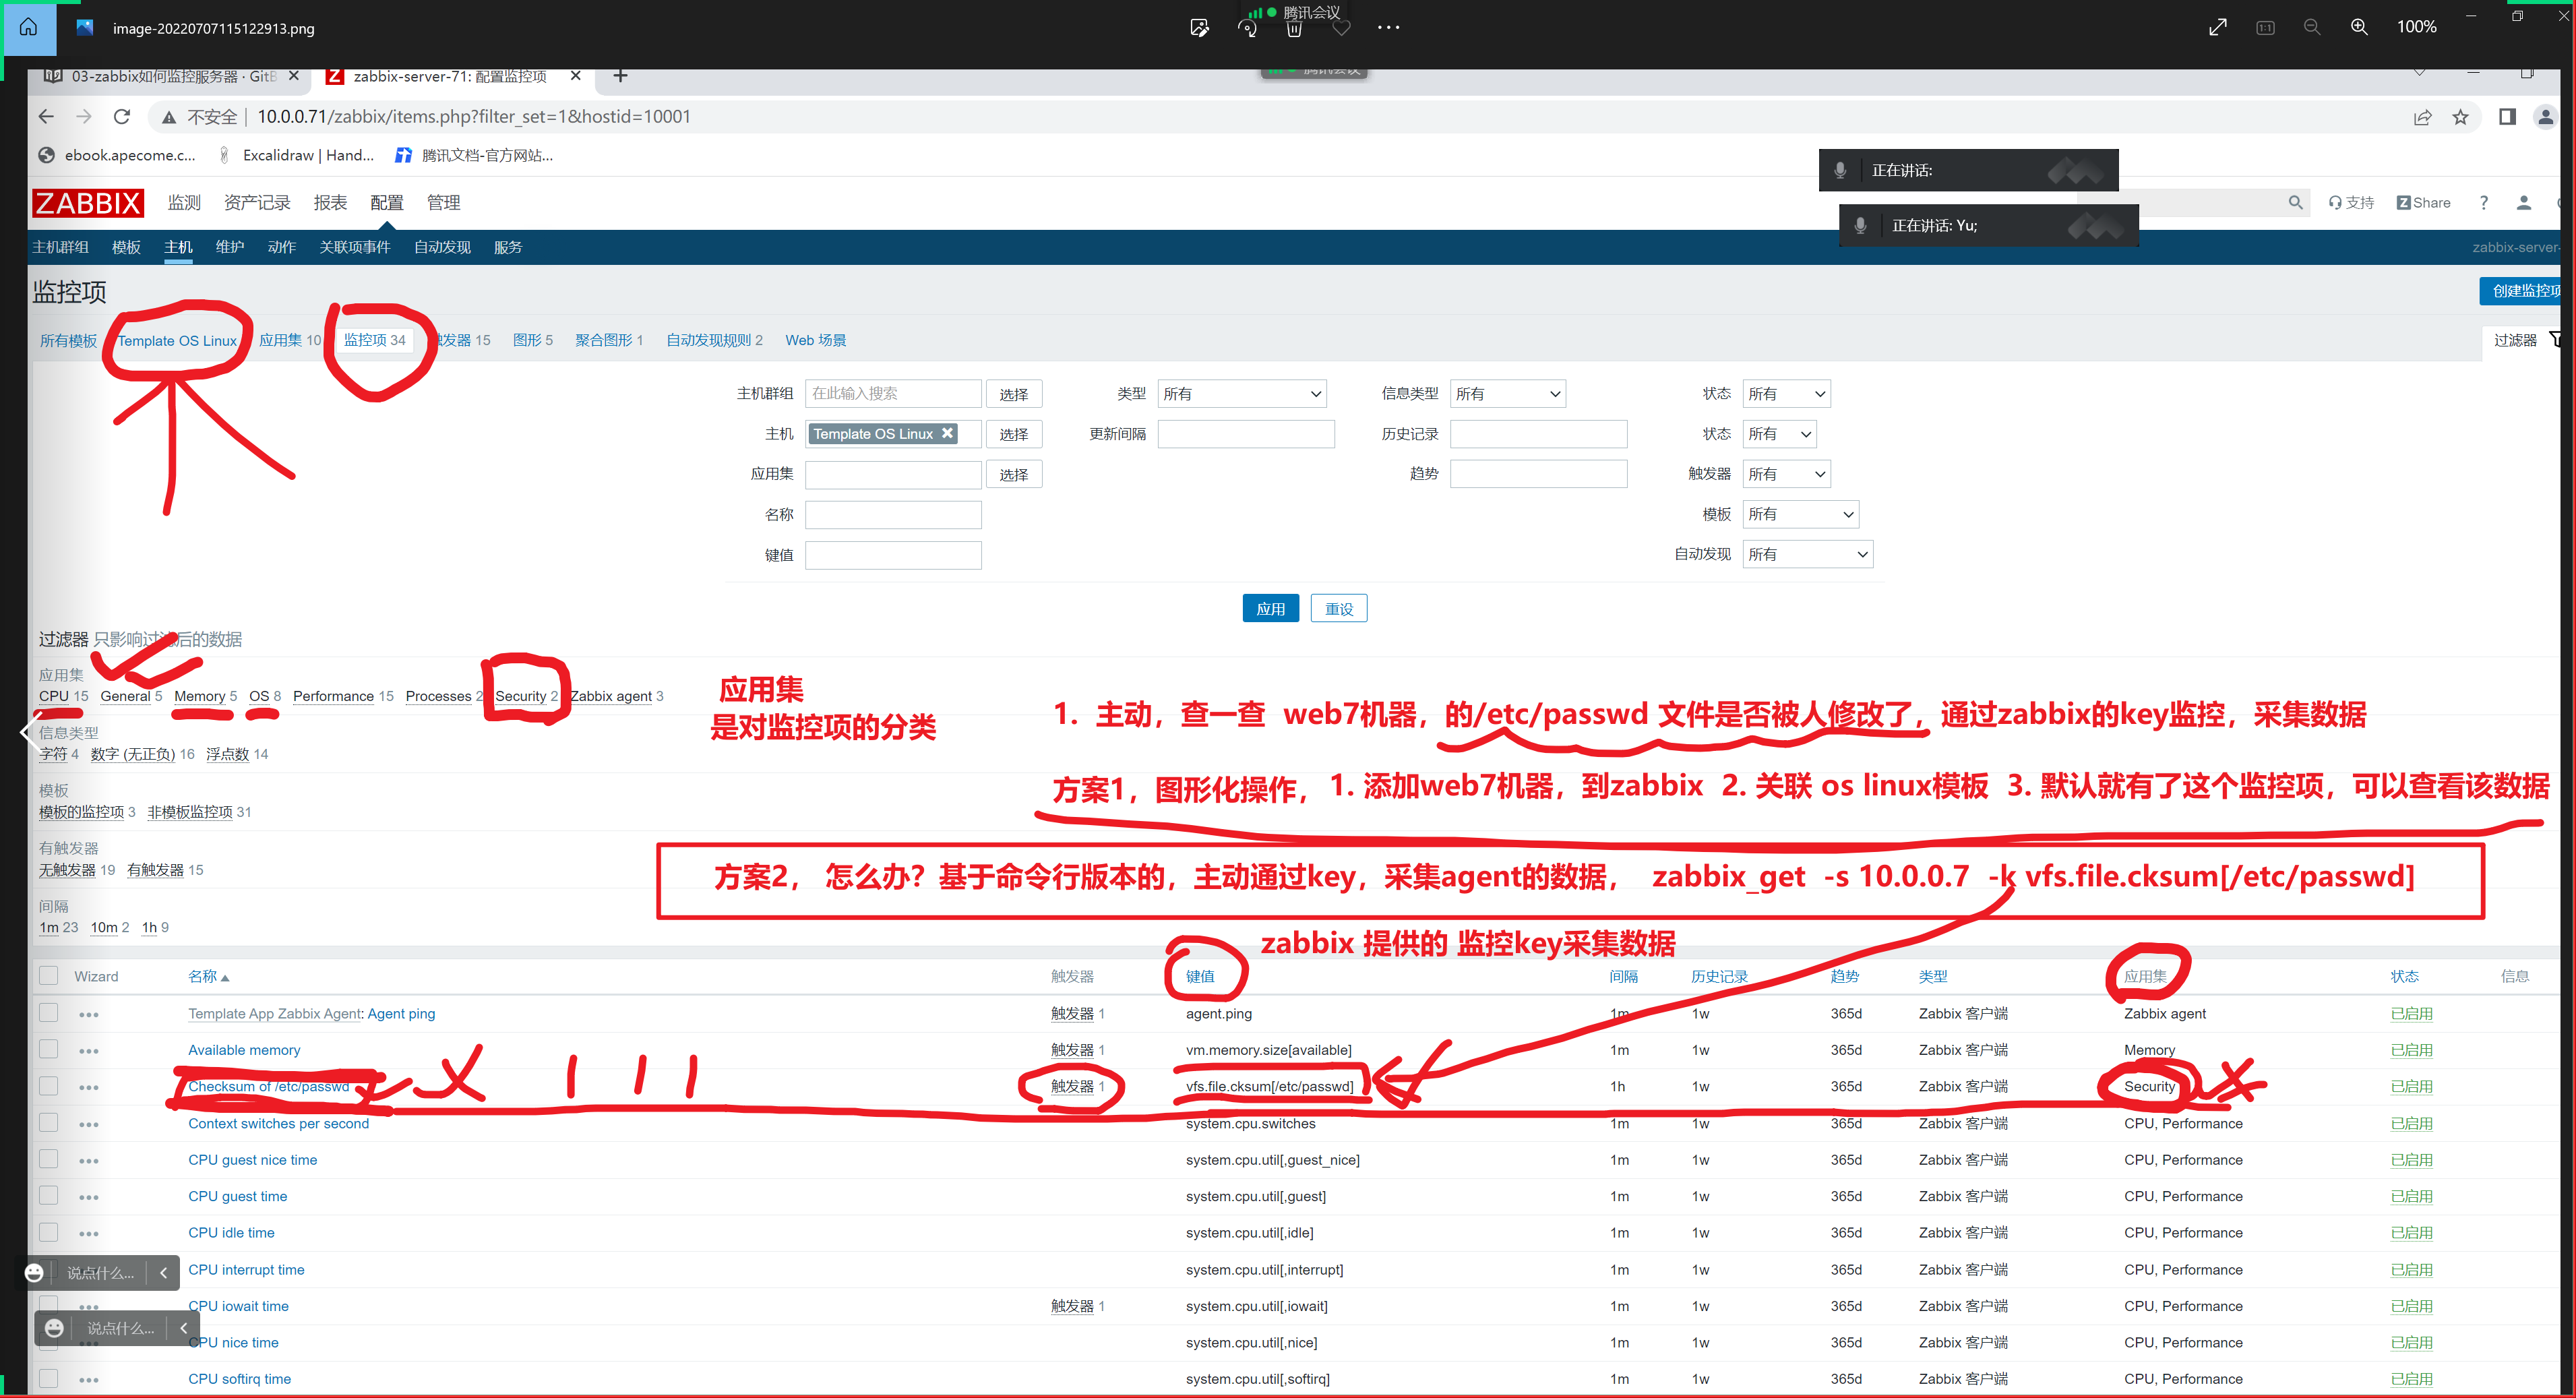Reload the page with refresh icon
The width and height of the screenshot is (2576, 1398).
(x=122, y=117)
